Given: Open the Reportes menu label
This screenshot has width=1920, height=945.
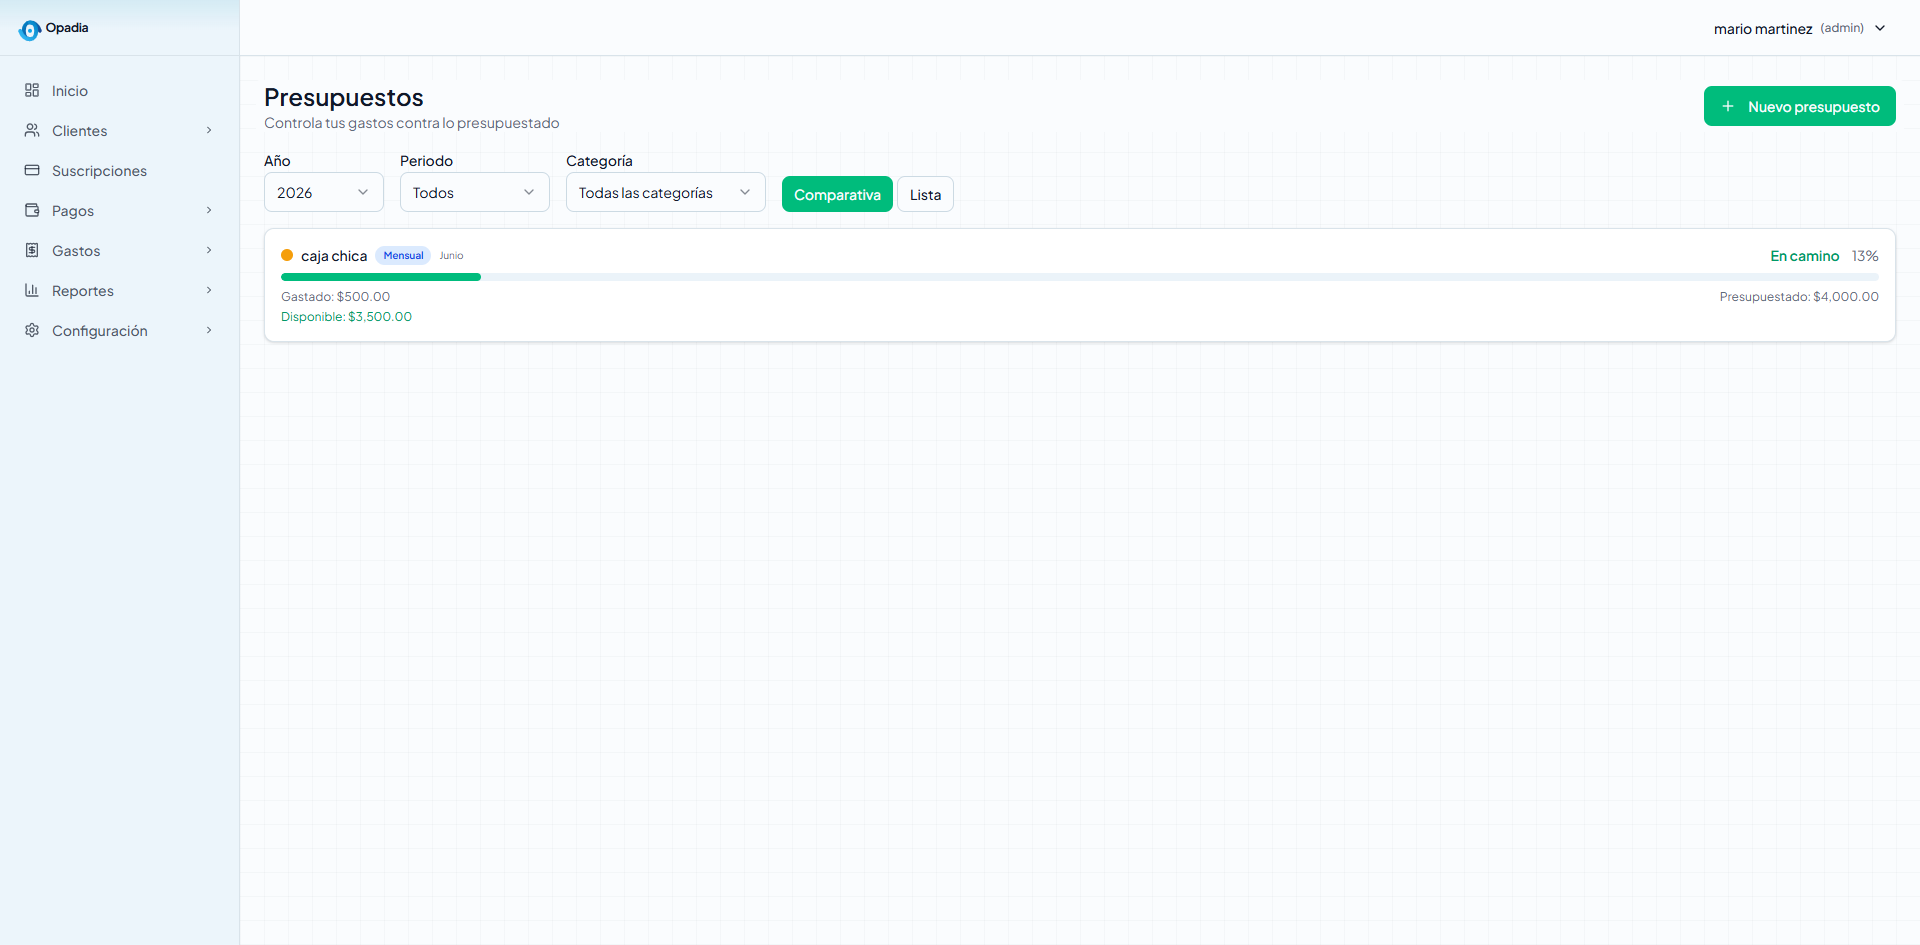Looking at the screenshot, I should (83, 290).
